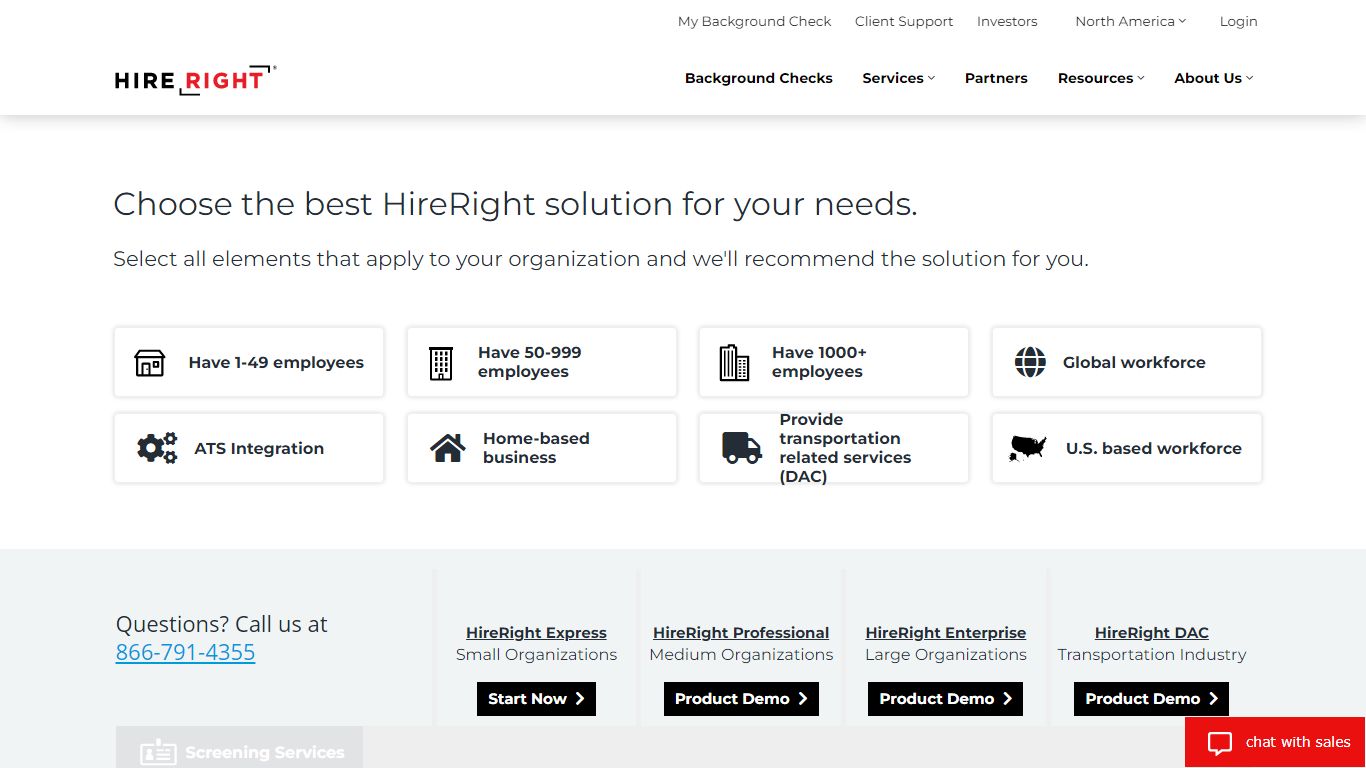Viewport: 1366px width, 768px height.
Task: Expand the Services dropdown menu
Action: (x=898, y=78)
